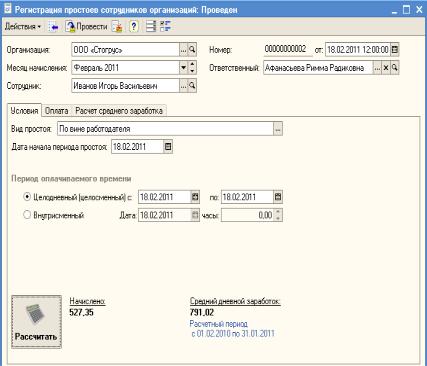Select the Внутрисменный radio button
The image size is (427, 366).
pos(27,215)
